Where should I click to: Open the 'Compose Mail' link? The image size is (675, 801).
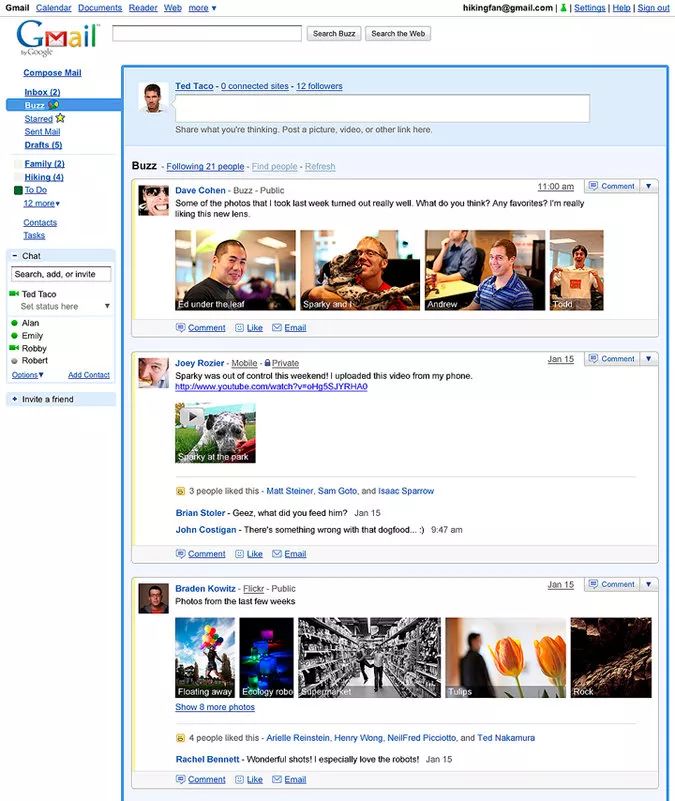pyautogui.click(x=52, y=73)
